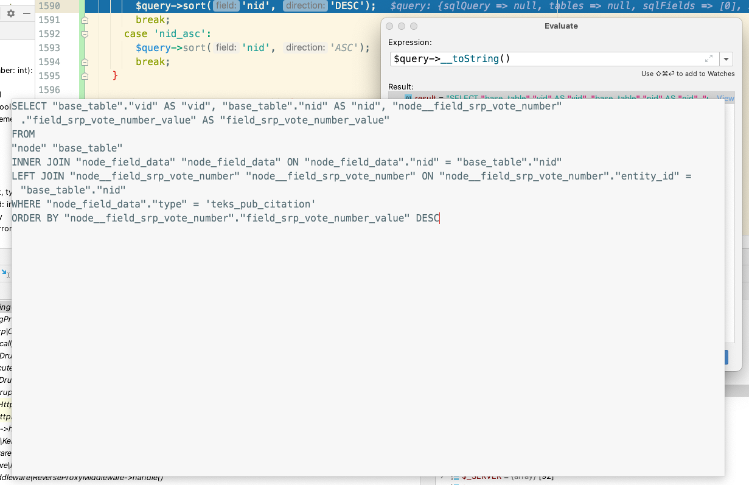Viewport: 750px width, 486px height.
Task: Toggle fold marker on line 1595 closing brace
Action: [85, 76]
